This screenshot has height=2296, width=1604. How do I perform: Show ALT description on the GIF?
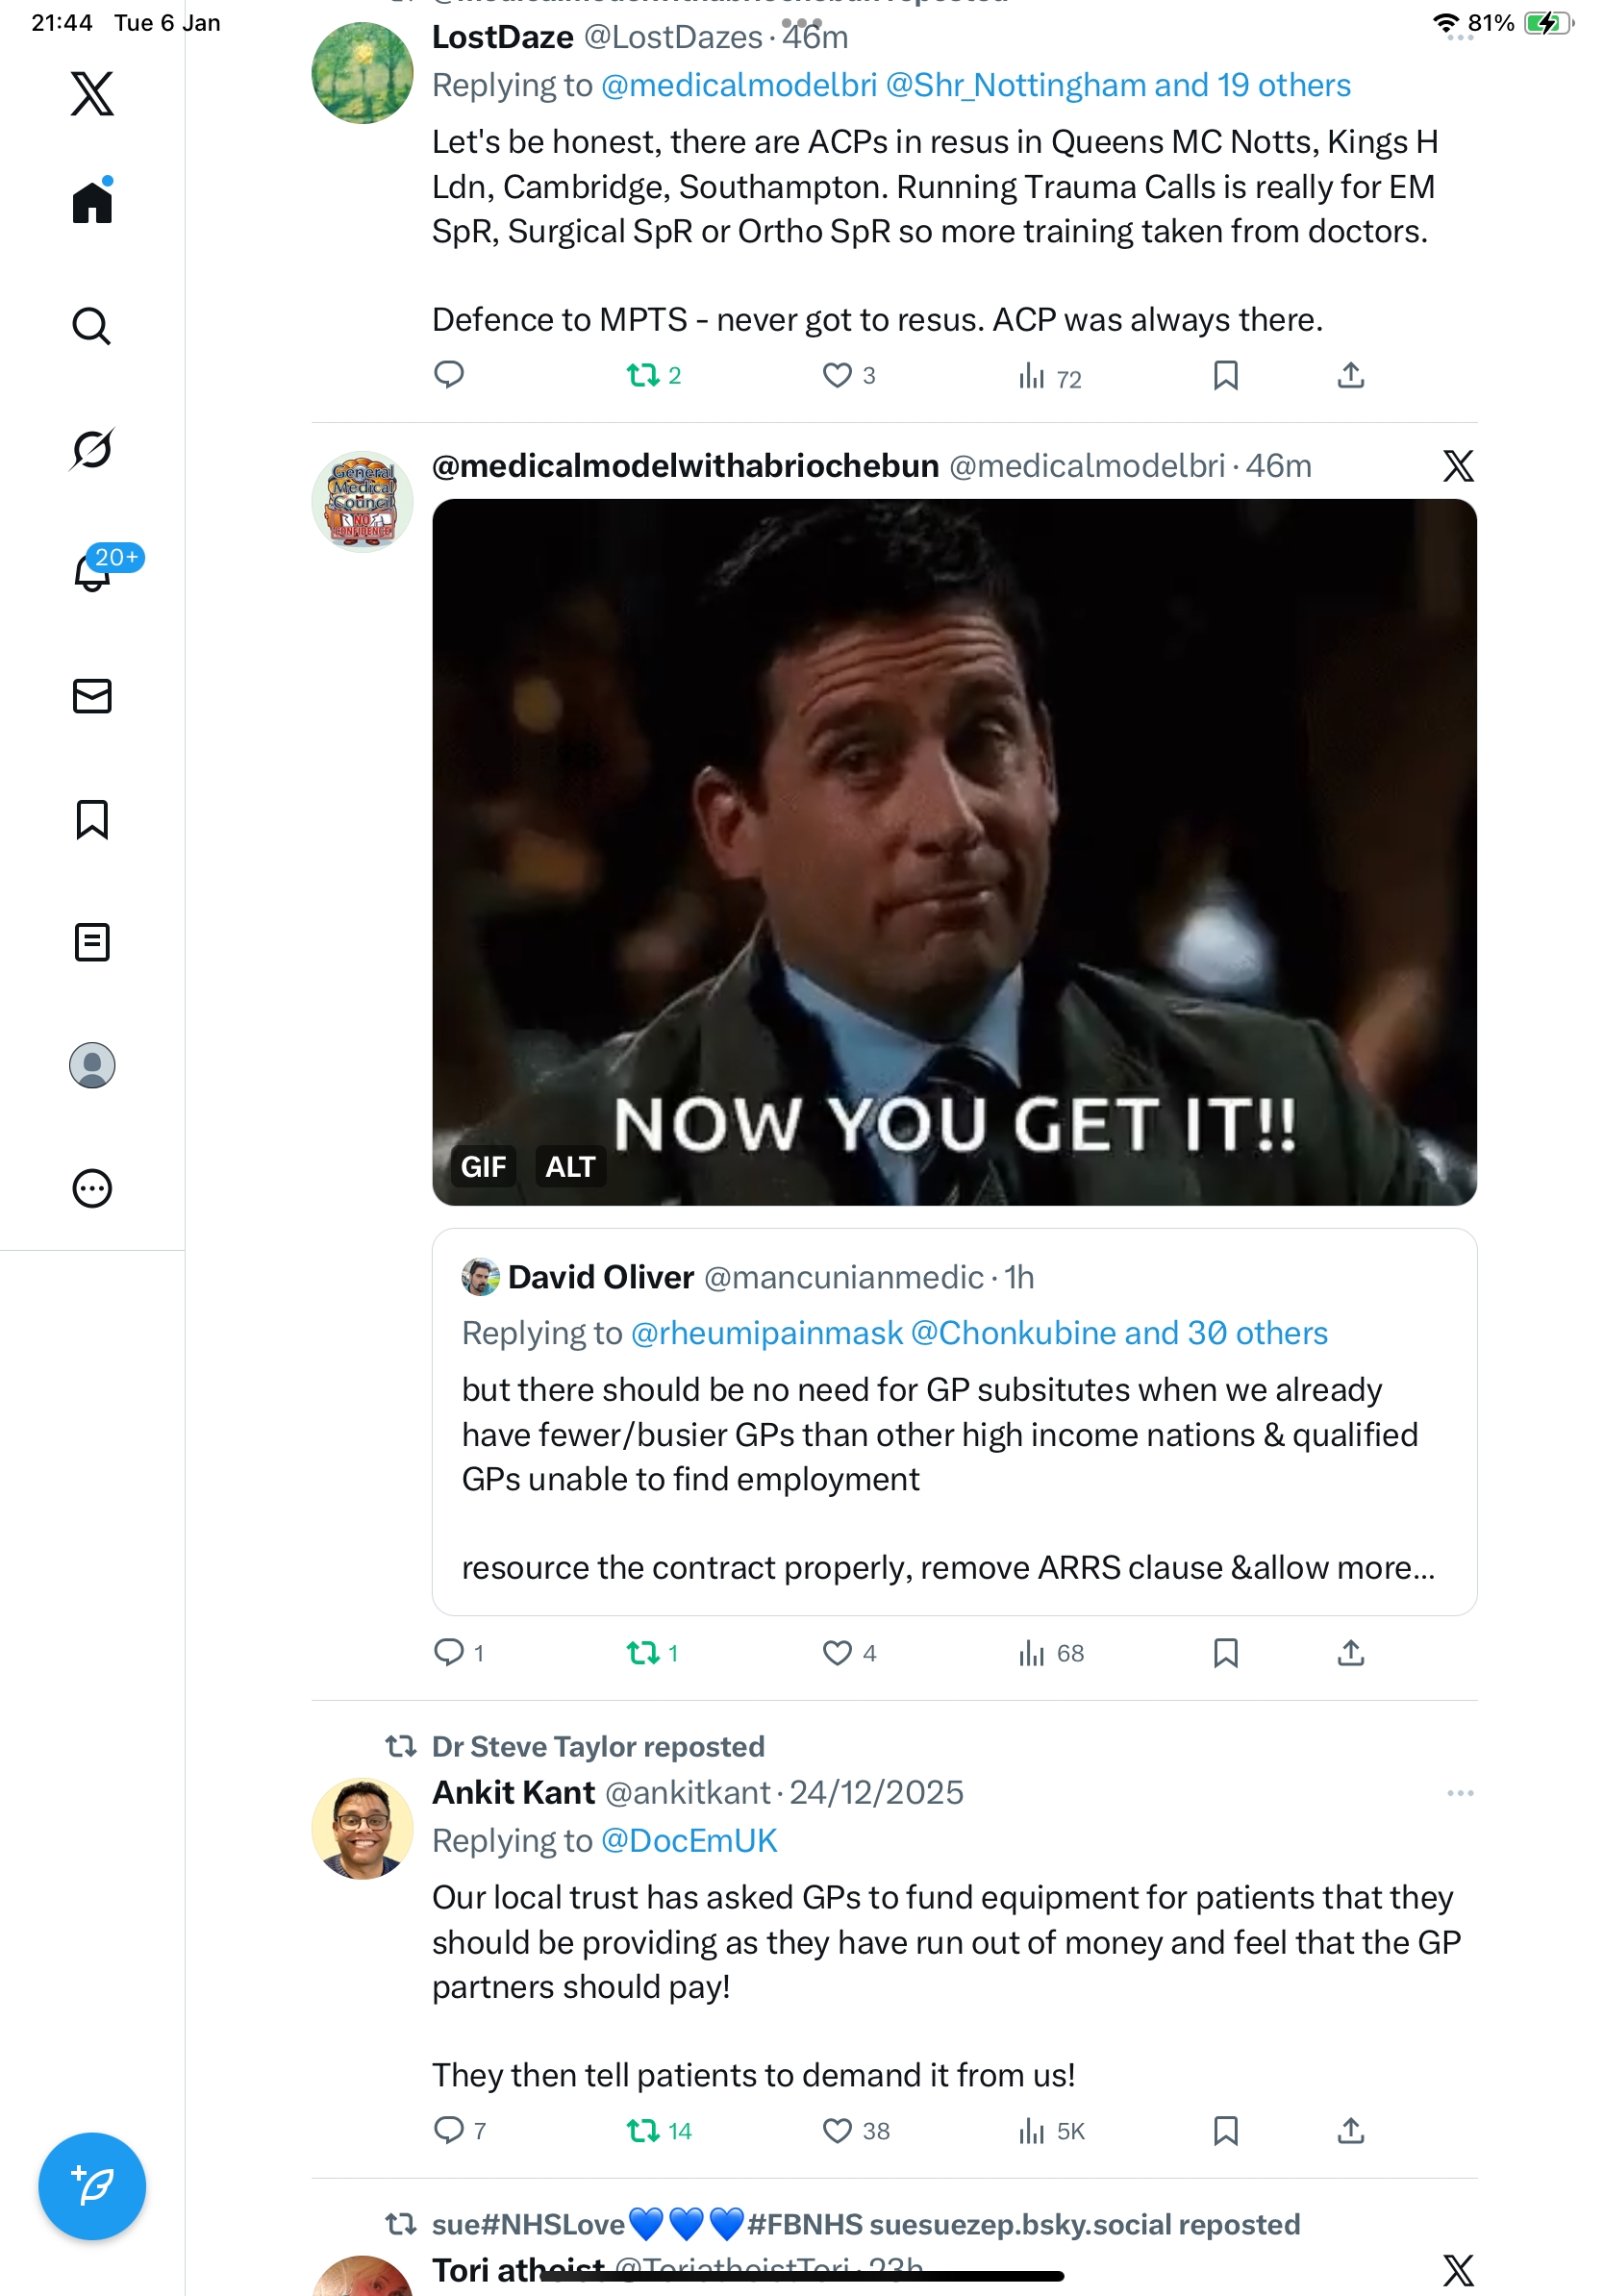(569, 1166)
